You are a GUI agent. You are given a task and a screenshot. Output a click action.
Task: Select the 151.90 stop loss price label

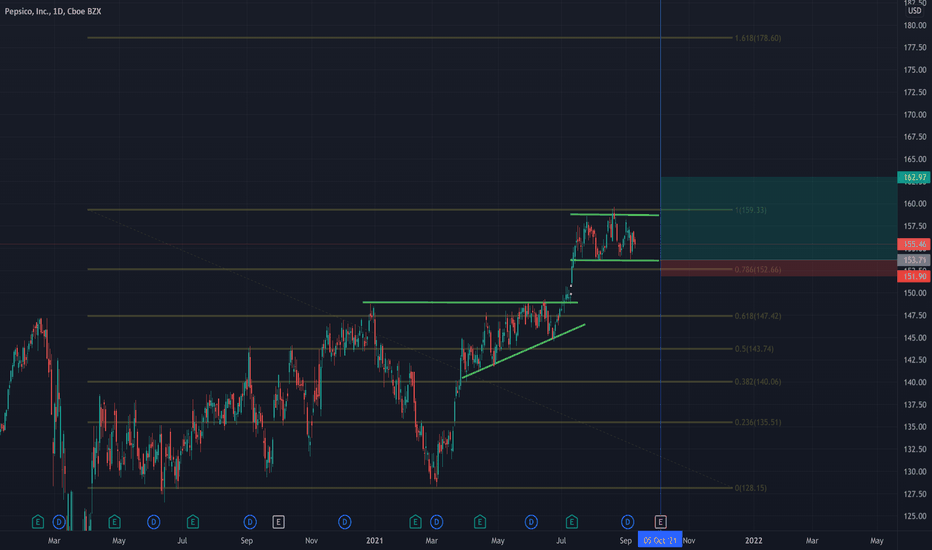pos(914,276)
